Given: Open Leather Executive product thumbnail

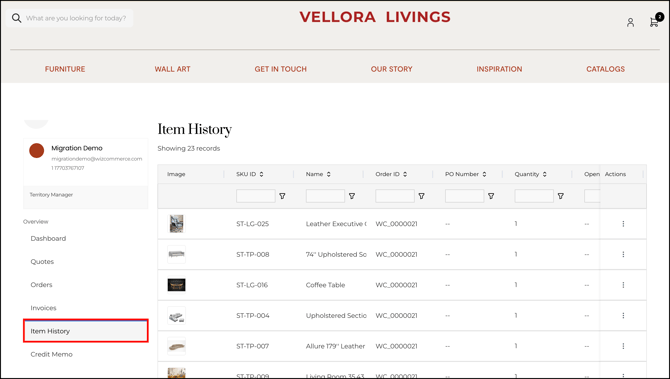Looking at the screenshot, I should (x=176, y=224).
